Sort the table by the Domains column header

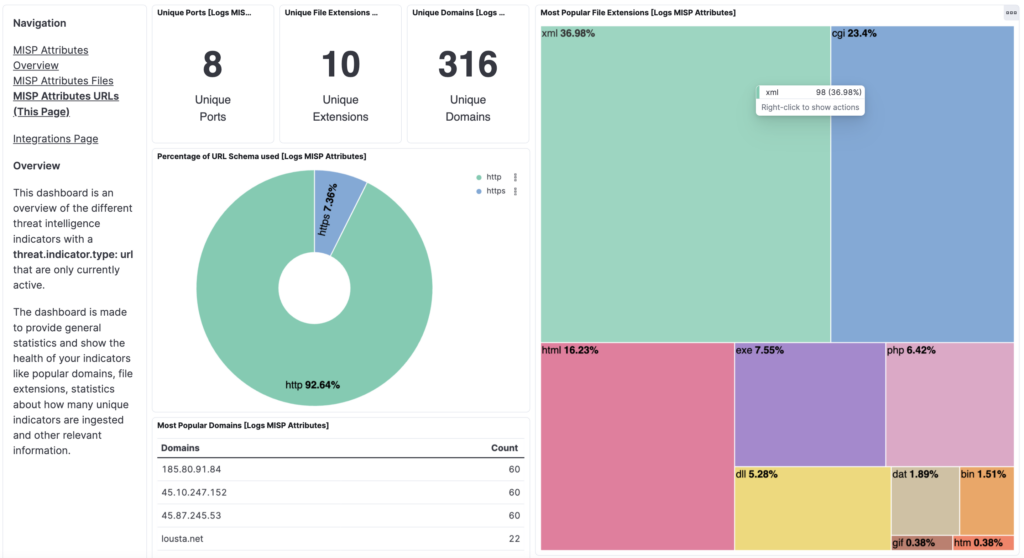point(187,448)
